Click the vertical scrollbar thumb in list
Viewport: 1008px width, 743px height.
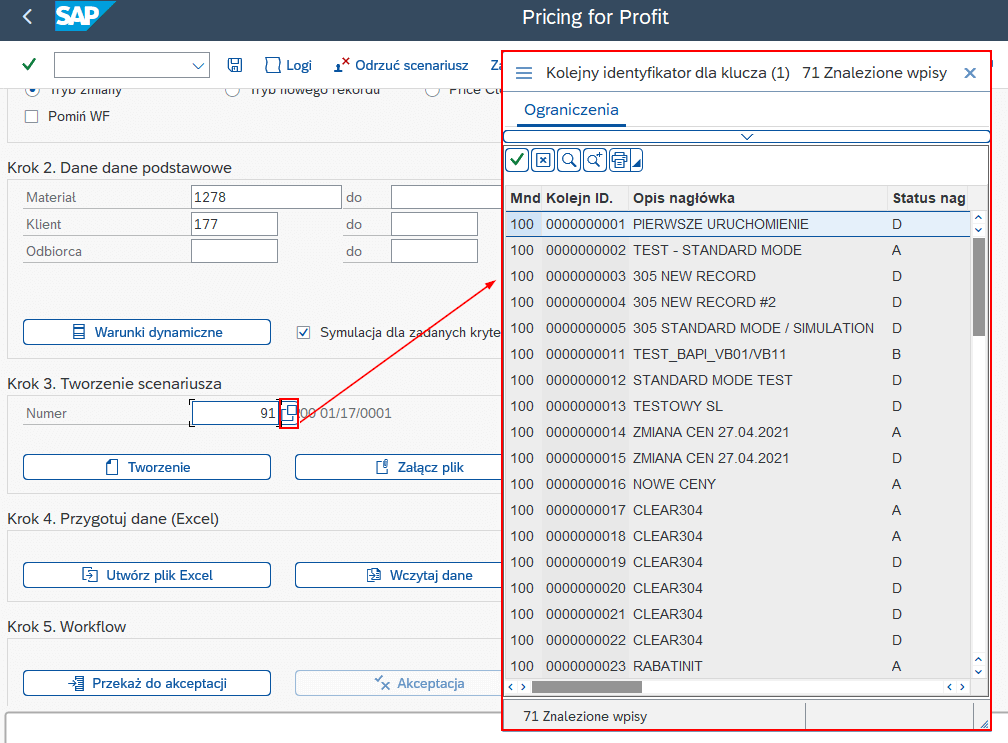tap(978, 287)
